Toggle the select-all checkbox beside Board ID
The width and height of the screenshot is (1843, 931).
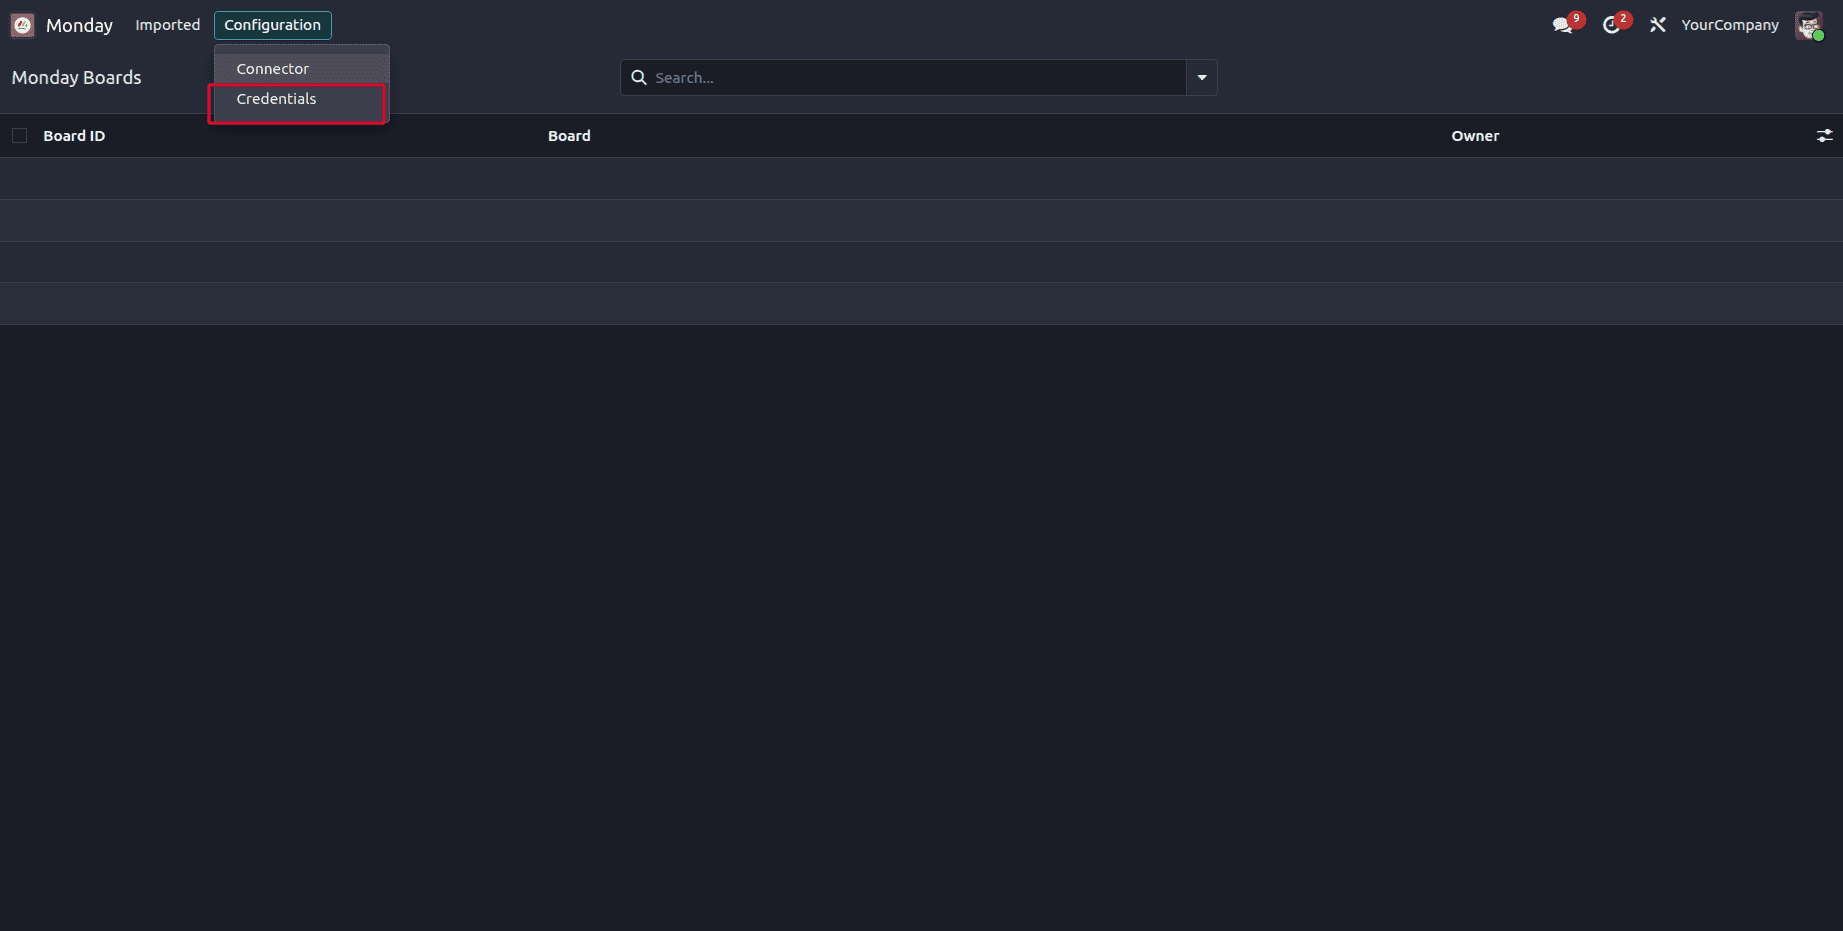coord(19,136)
